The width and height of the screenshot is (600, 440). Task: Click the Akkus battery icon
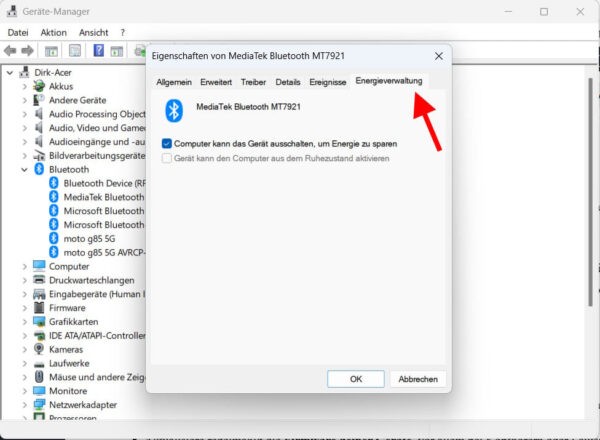(x=39, y=86)
